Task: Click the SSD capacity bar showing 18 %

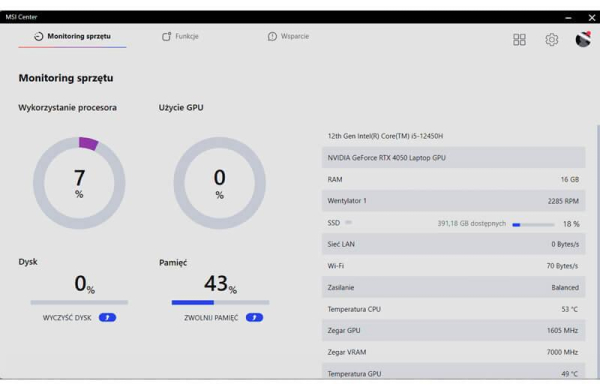Action: pos(533,225)
